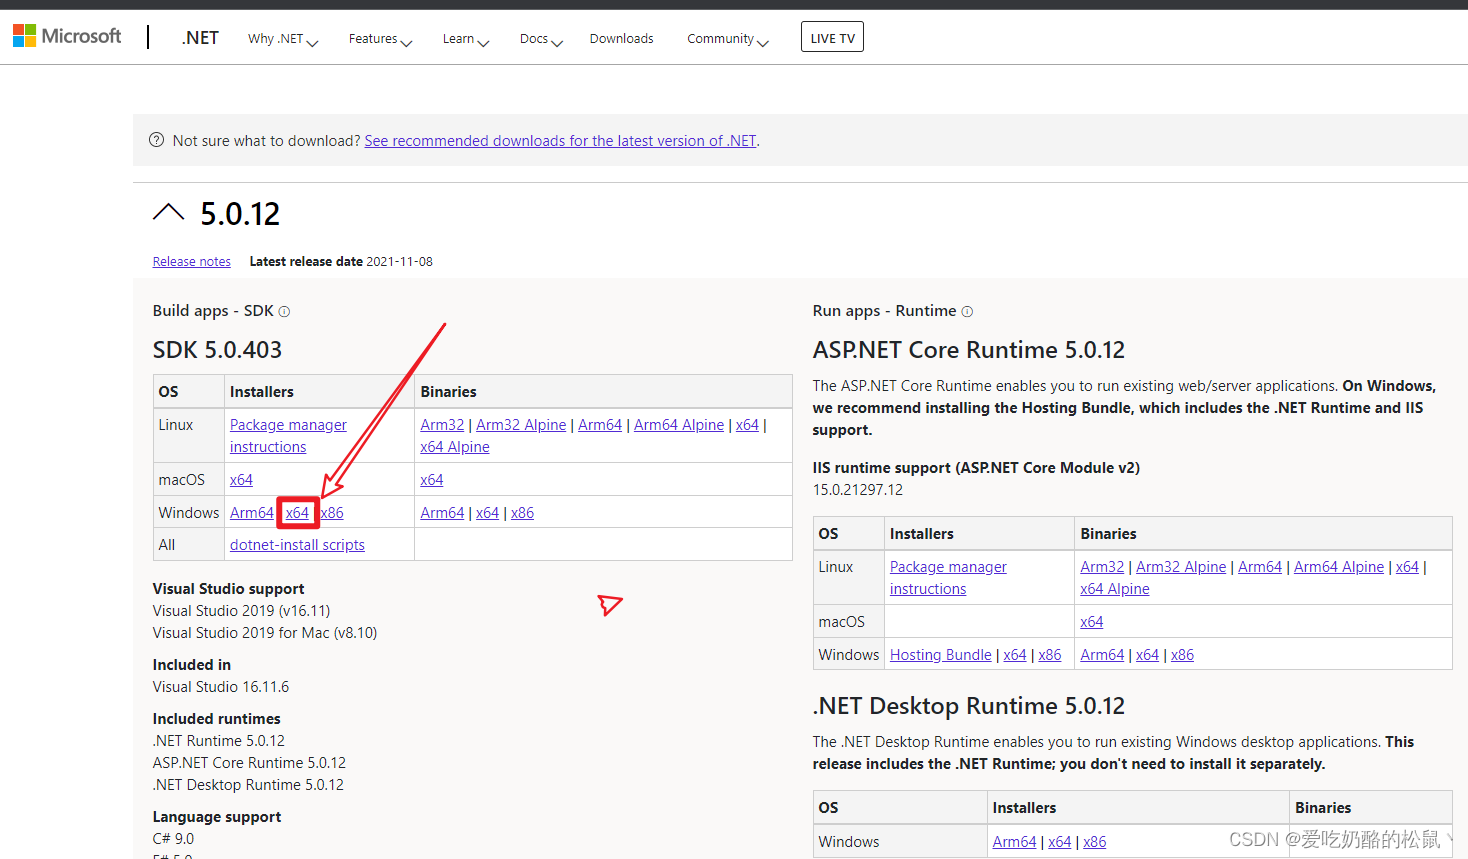Download SDK Linux Arm64 binary

click(x=600, y=425)
